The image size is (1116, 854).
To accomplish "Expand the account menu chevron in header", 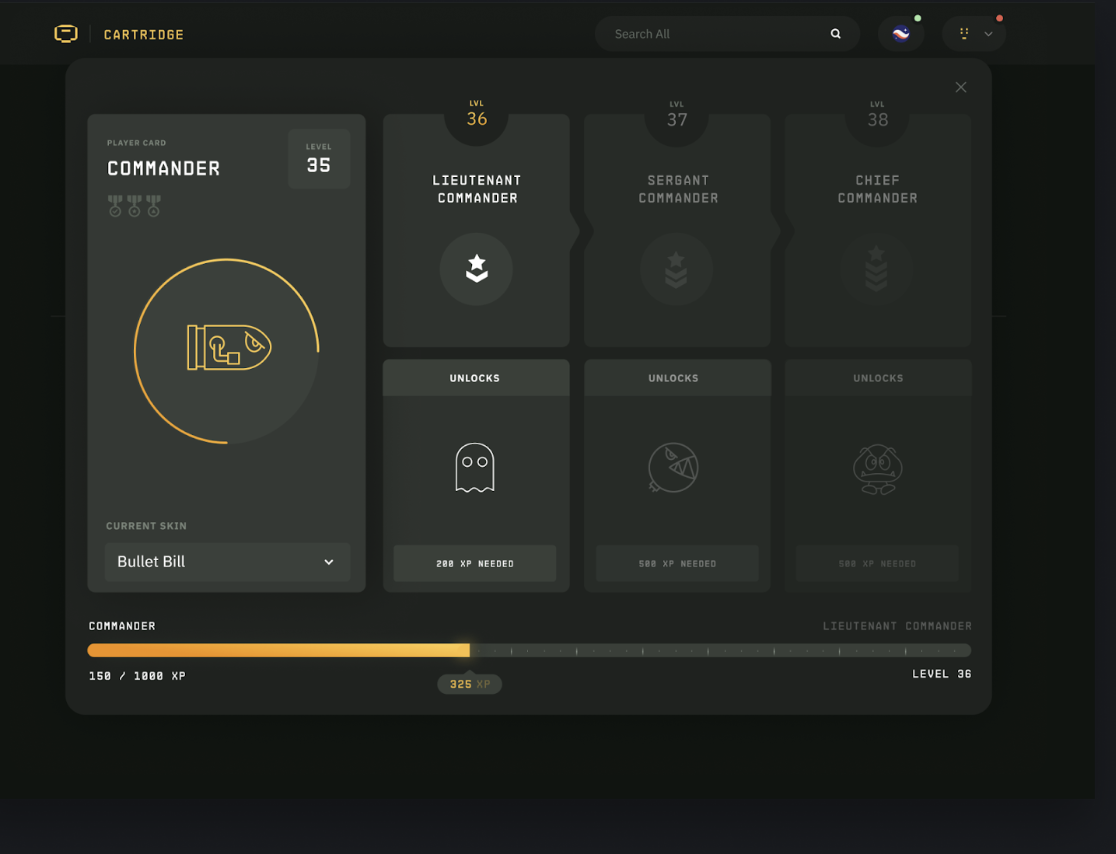I will pos(988,34).
